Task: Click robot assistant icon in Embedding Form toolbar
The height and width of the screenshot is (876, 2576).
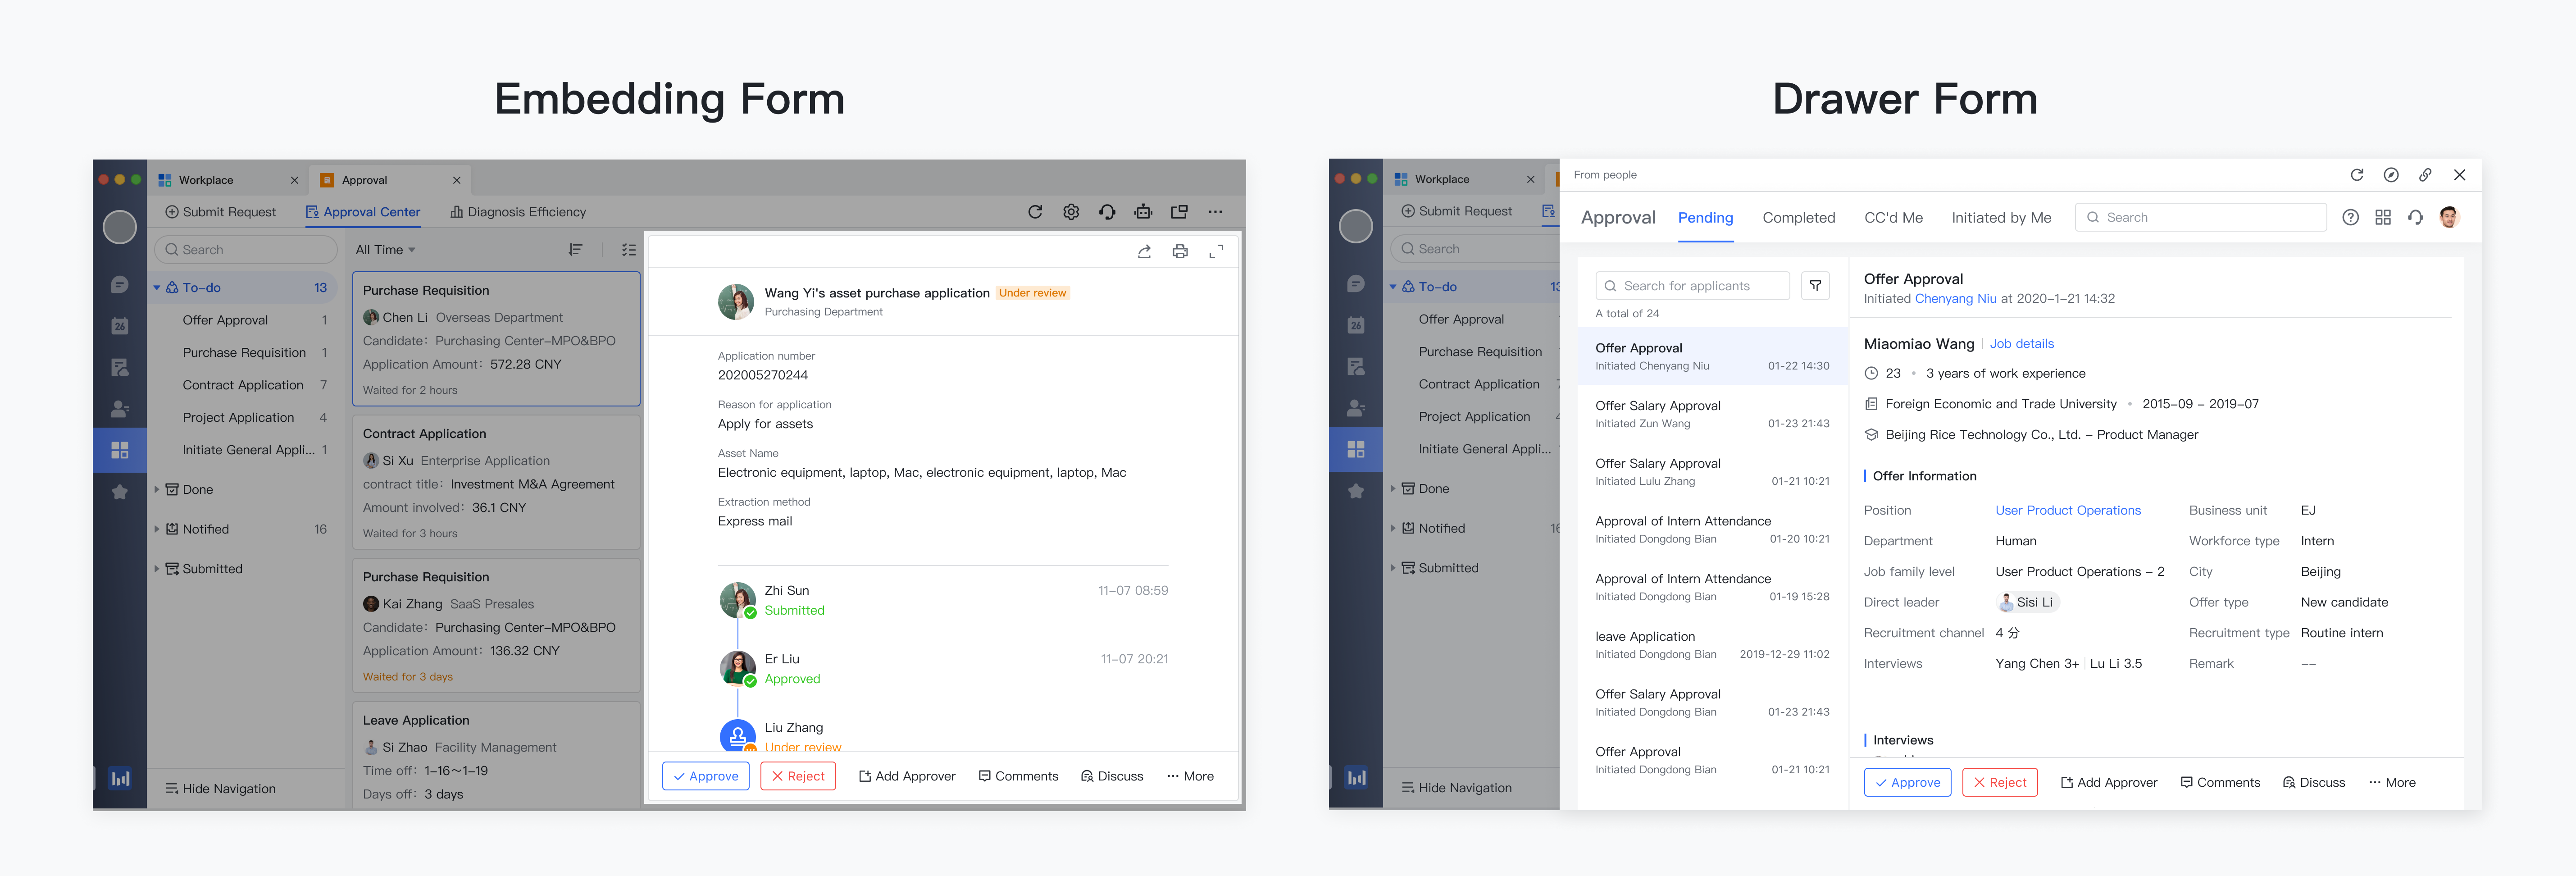Action: (x=1143, y=212)
